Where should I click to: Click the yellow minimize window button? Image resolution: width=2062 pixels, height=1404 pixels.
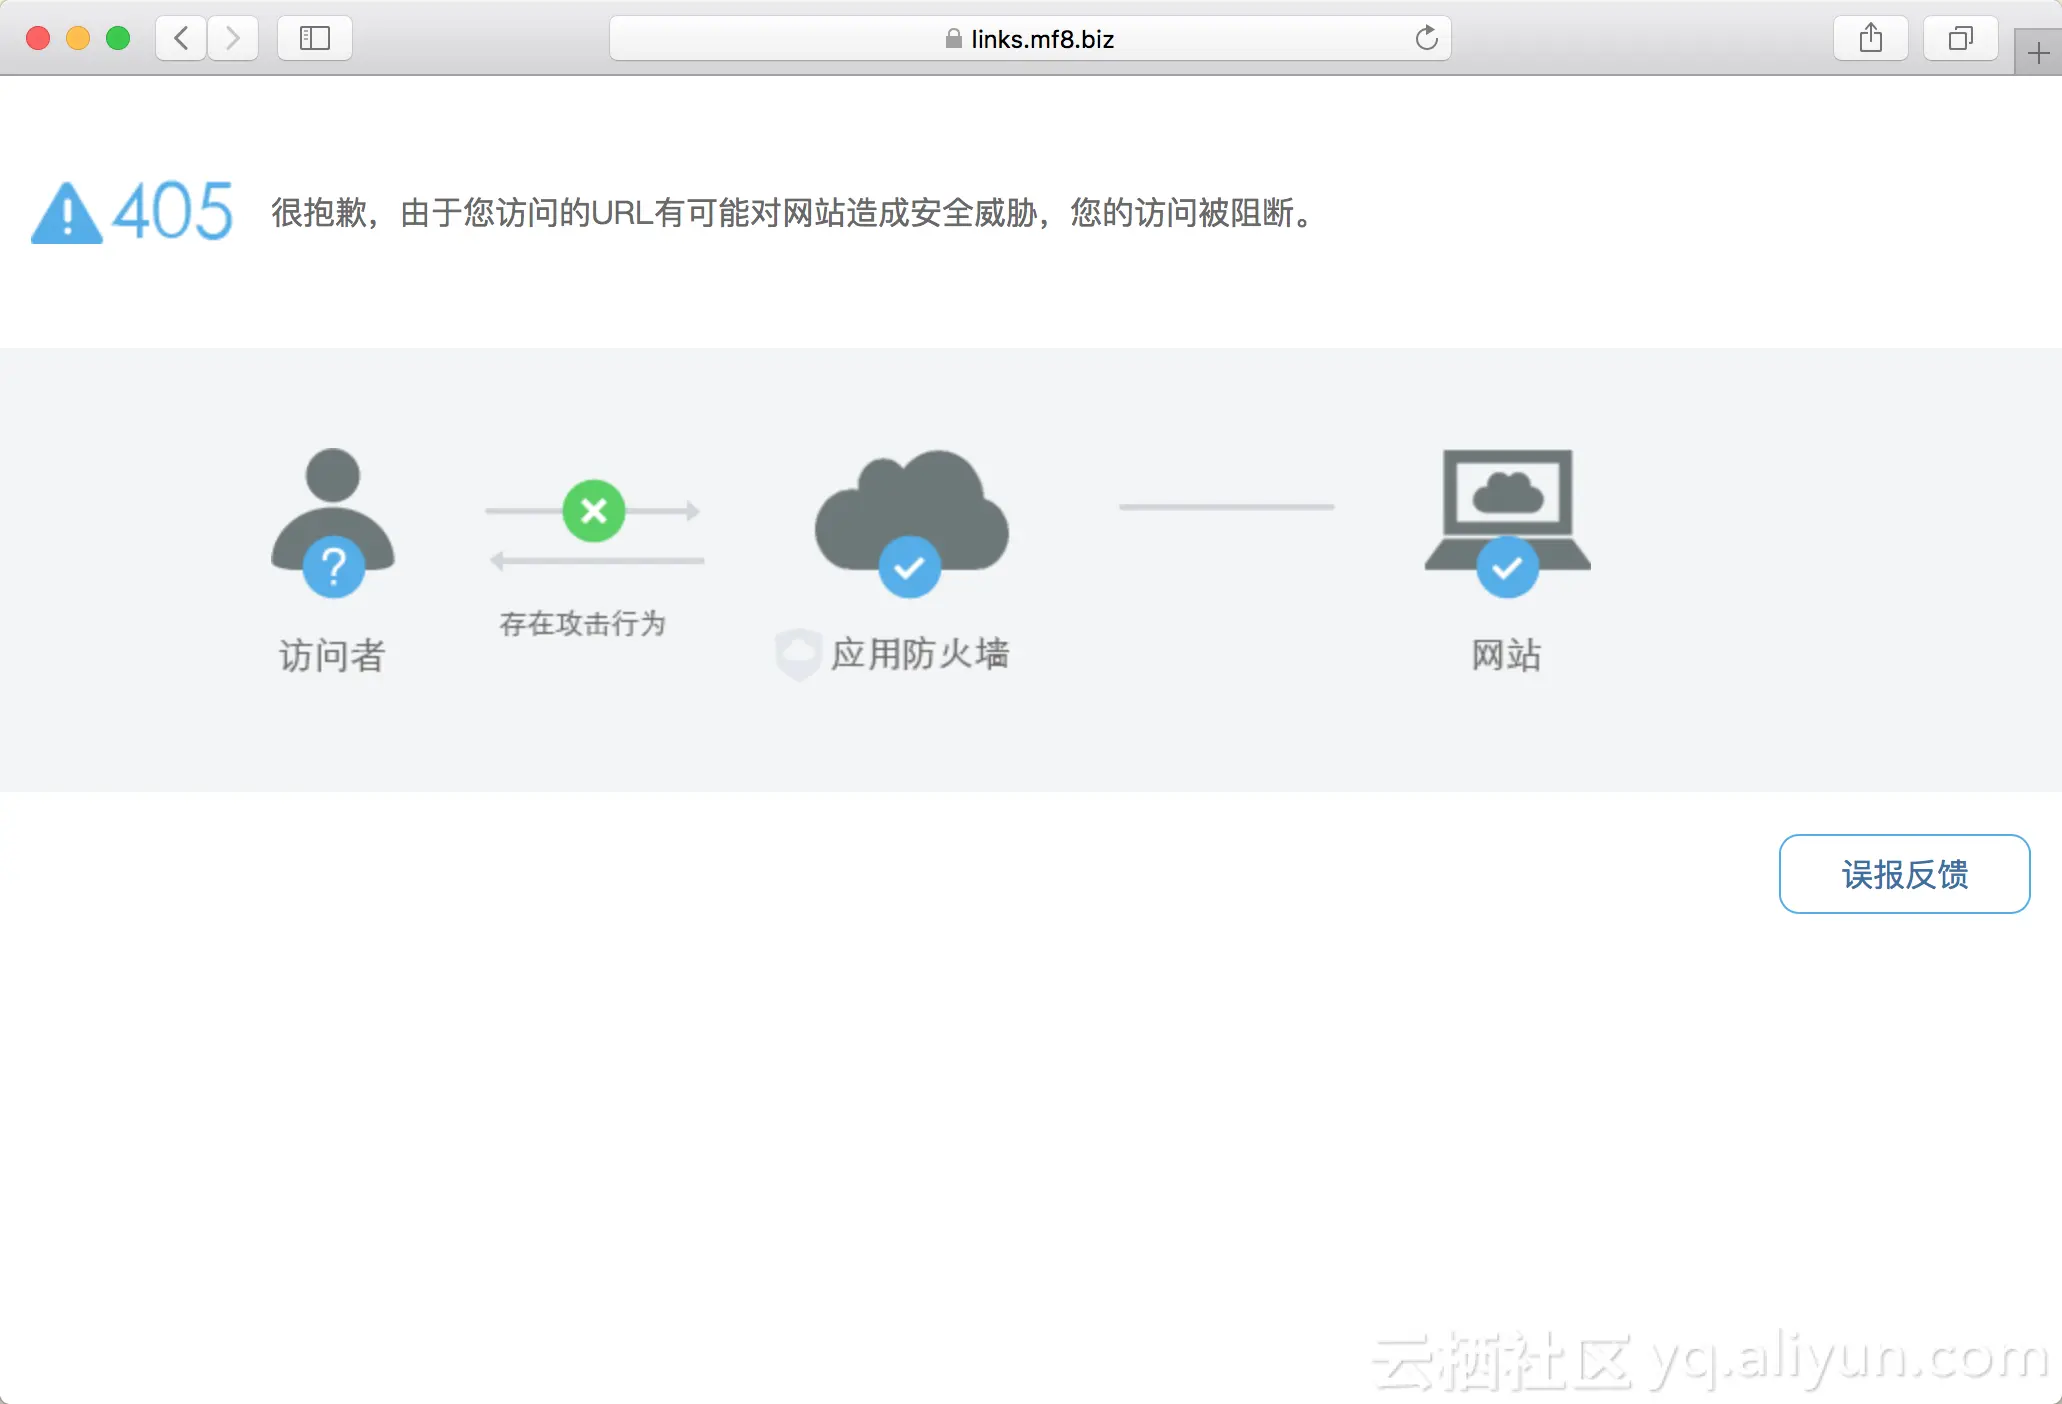(x=78, y=38)
